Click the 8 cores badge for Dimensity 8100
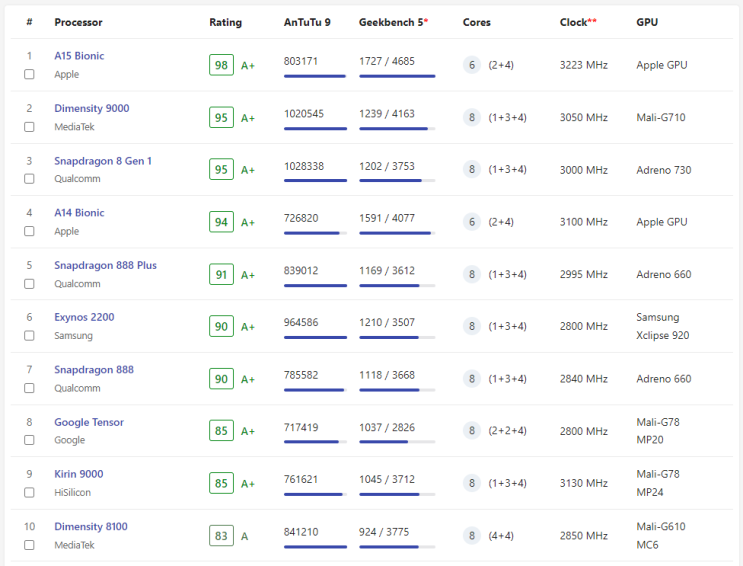743x566 pixels. click(472, 536)
